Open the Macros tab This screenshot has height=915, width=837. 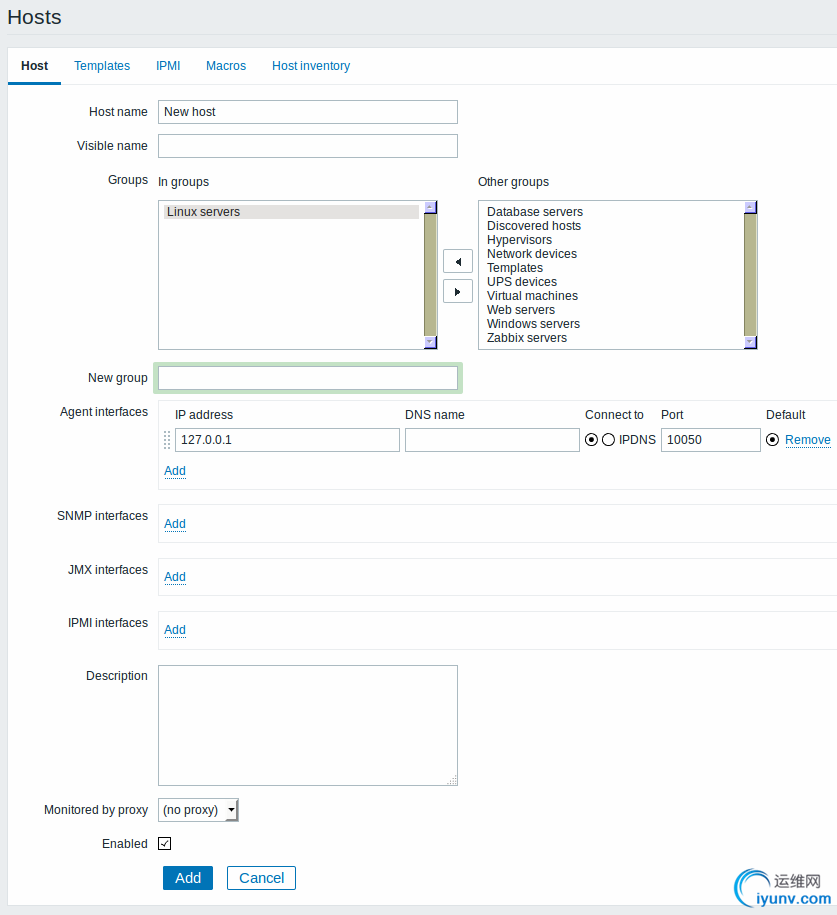point(226,66)
